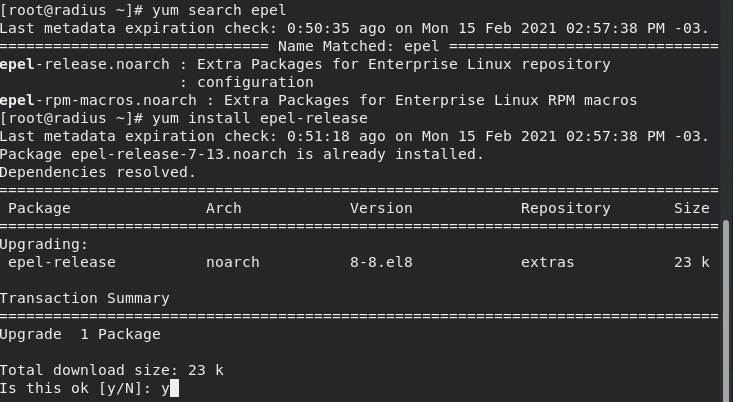The image size is (733, 402).
Task: Click the noarch value in the upgrade row
Action: click(x=232, y=262)
